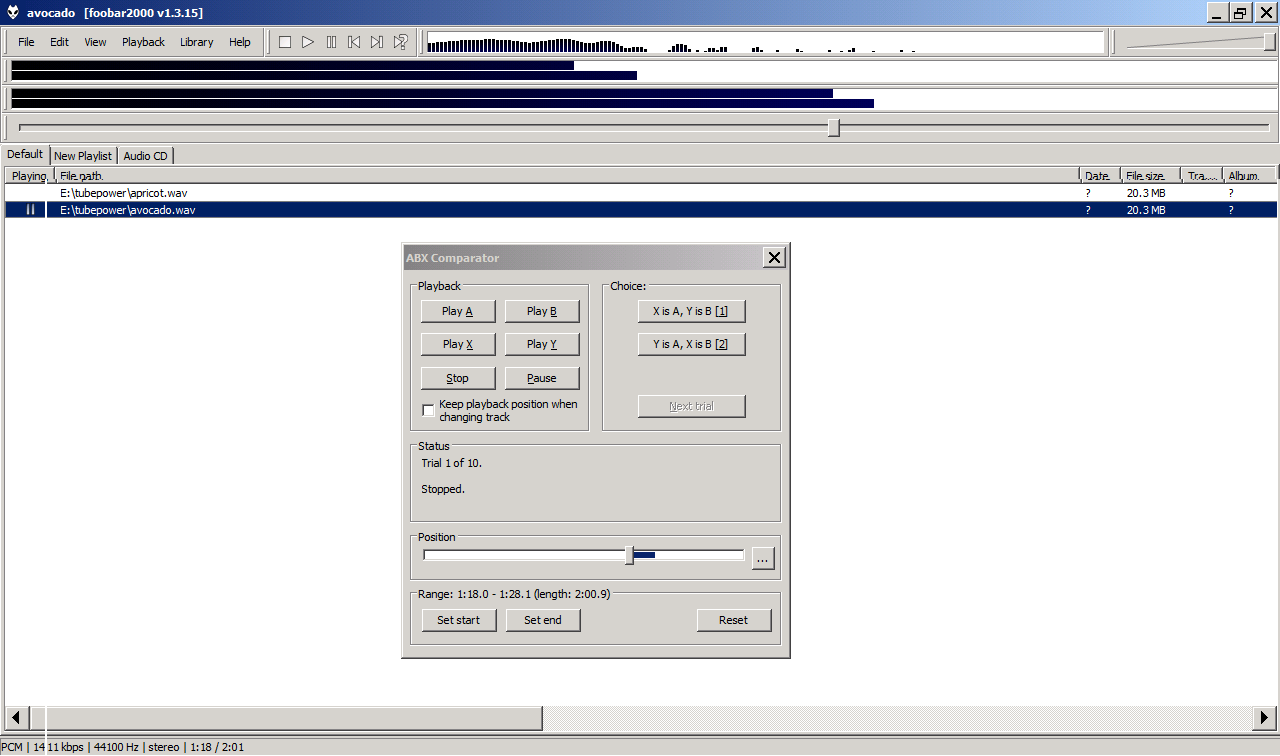Click the Set start button
This screenshot has width=1280, height=756.
(458, 620)
